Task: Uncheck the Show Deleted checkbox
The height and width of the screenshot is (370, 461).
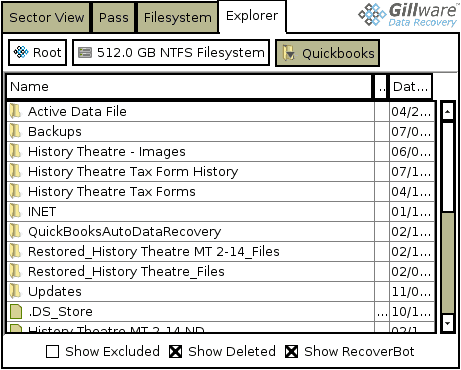Action: point(175,352)
